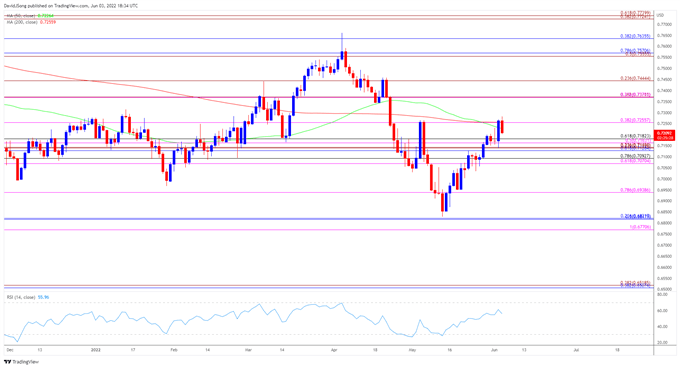
Task: Click the RSI (14, close) indicator label
Action: pyautogui.click(x=21, y=297)
